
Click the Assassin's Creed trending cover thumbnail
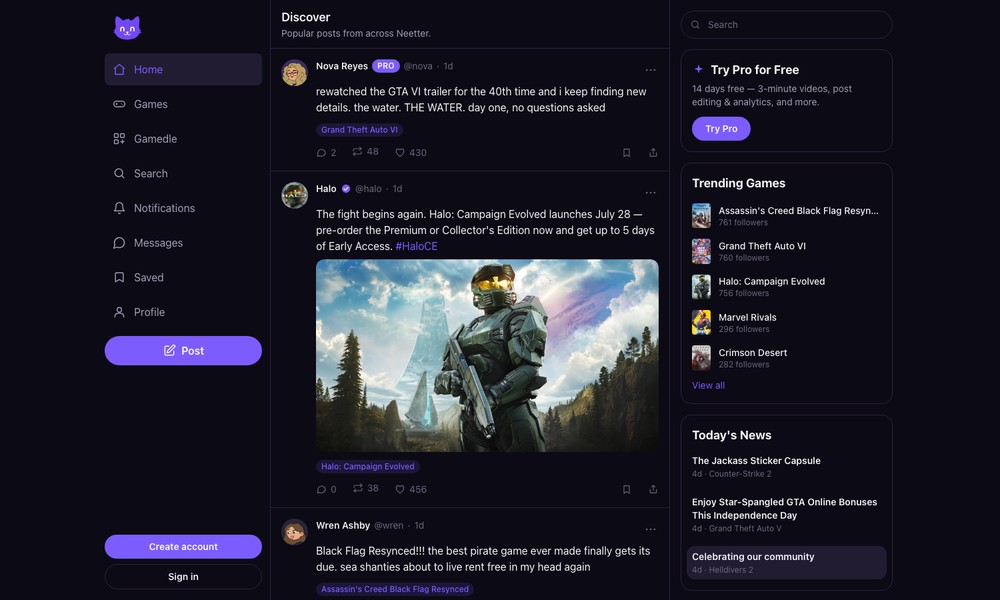pos(702,216)
